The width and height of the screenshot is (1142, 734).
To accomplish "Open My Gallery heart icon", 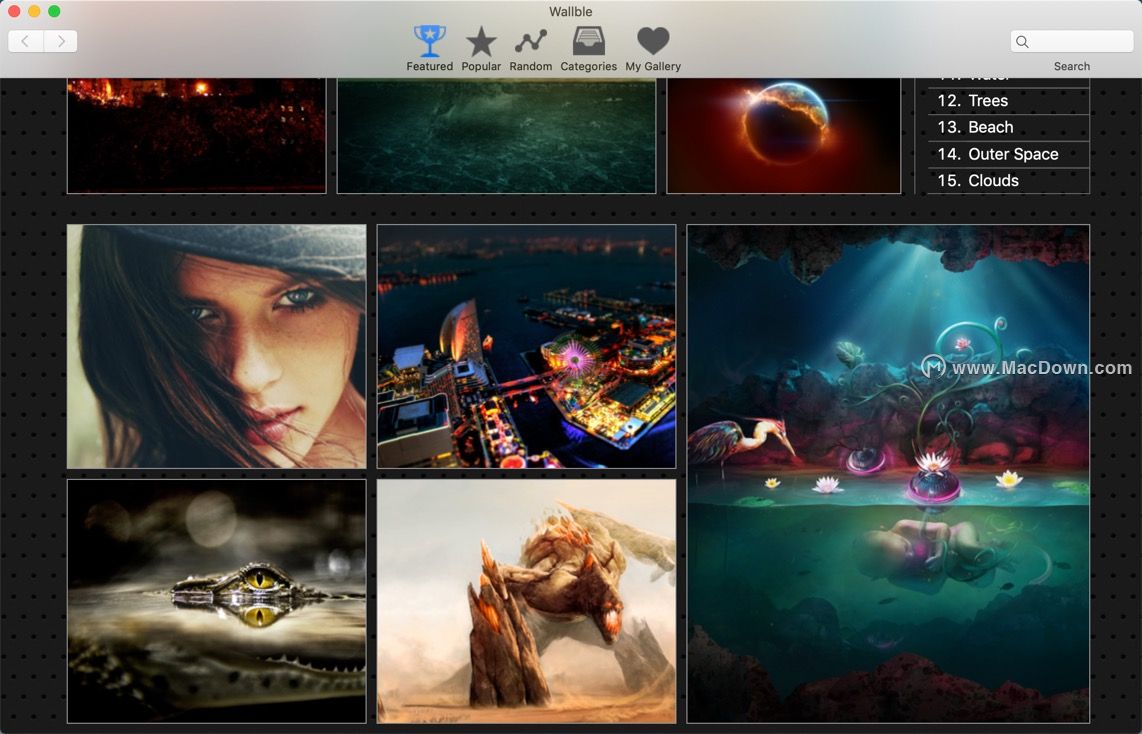I will (x=653, y=42).
